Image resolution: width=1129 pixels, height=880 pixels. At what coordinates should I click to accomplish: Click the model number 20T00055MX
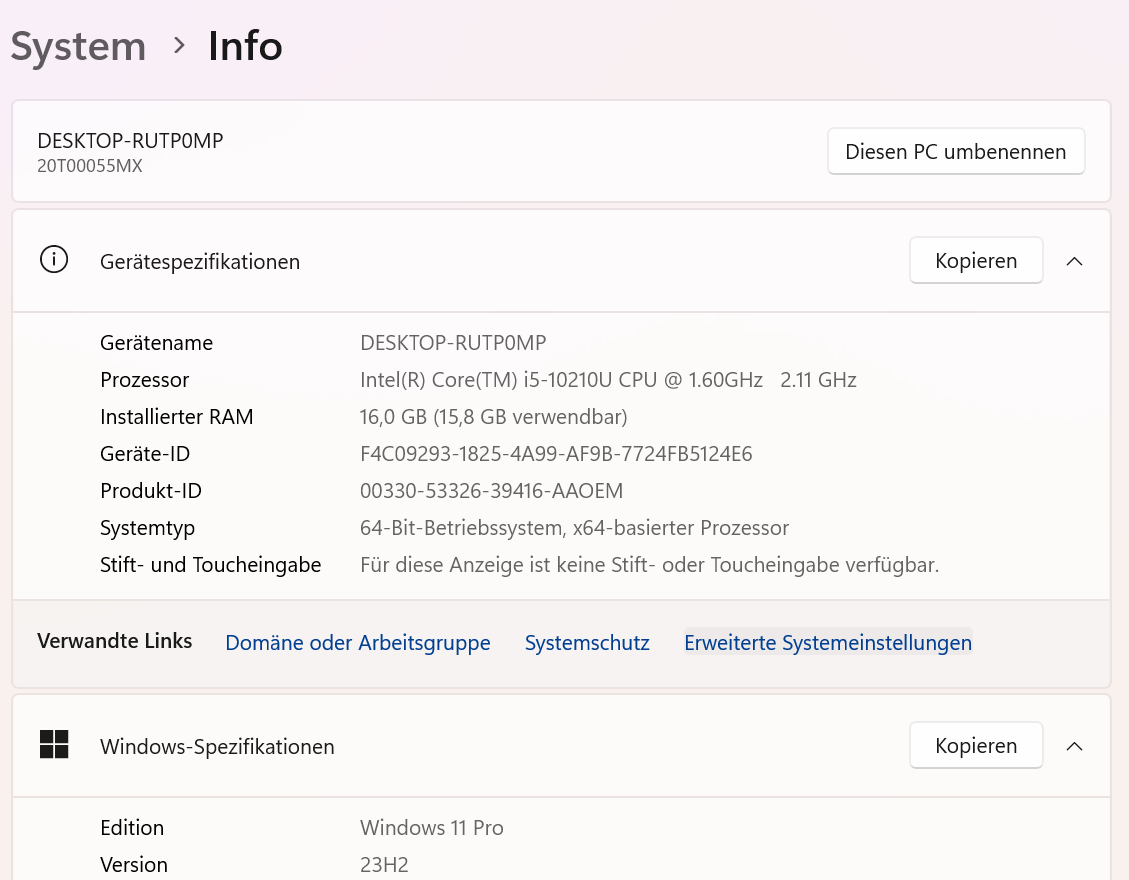coord(90,166)
